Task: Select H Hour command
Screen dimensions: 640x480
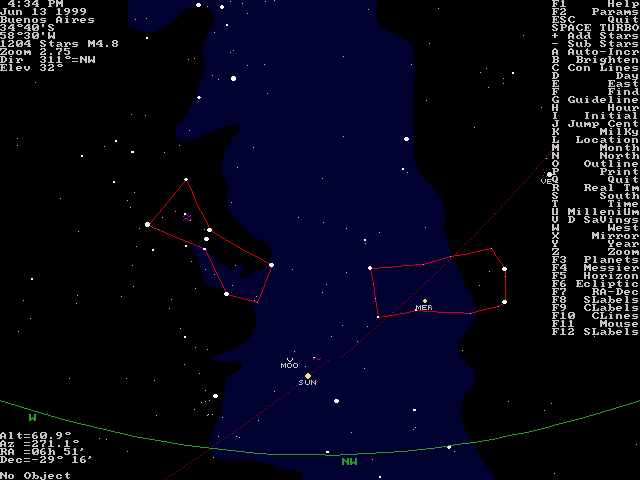Action: tap(596, 108)
